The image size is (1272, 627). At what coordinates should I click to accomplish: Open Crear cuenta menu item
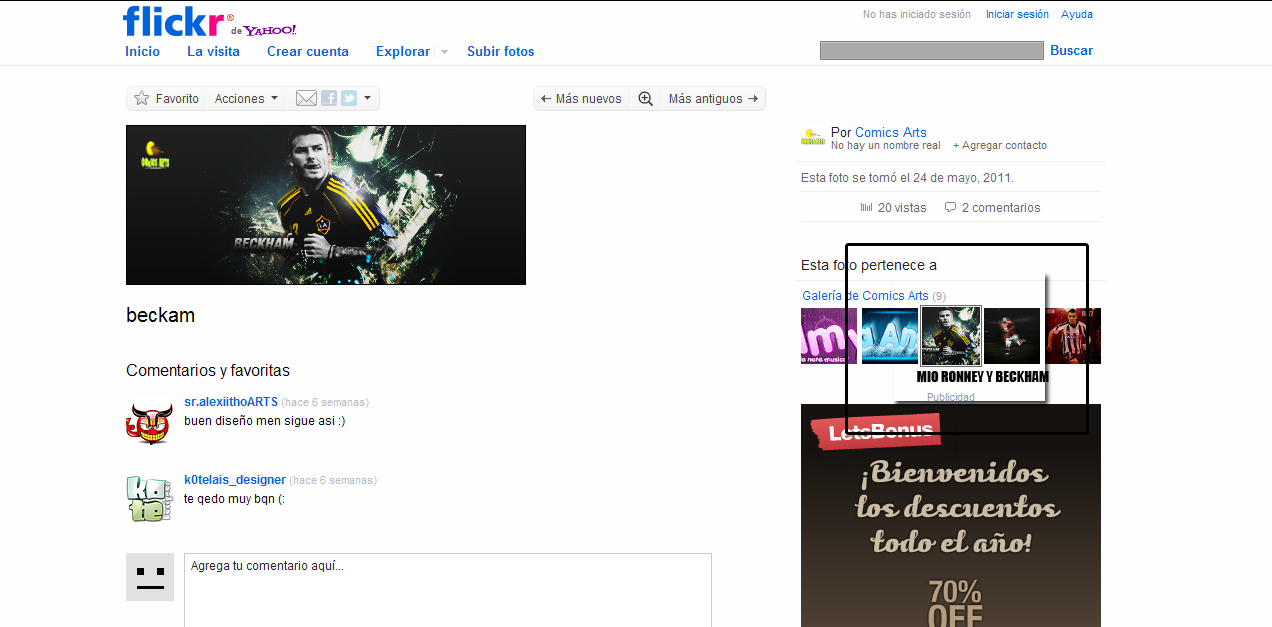tap(308, 51)
